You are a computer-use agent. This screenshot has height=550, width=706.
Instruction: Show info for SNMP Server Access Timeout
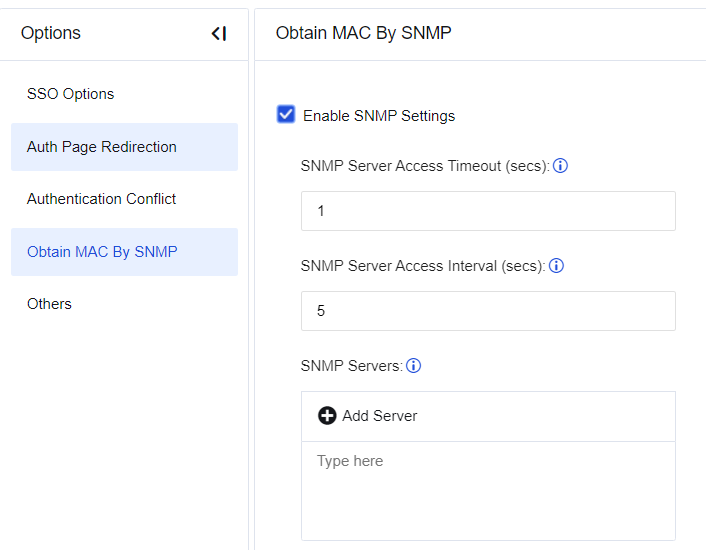coord(561,166)
